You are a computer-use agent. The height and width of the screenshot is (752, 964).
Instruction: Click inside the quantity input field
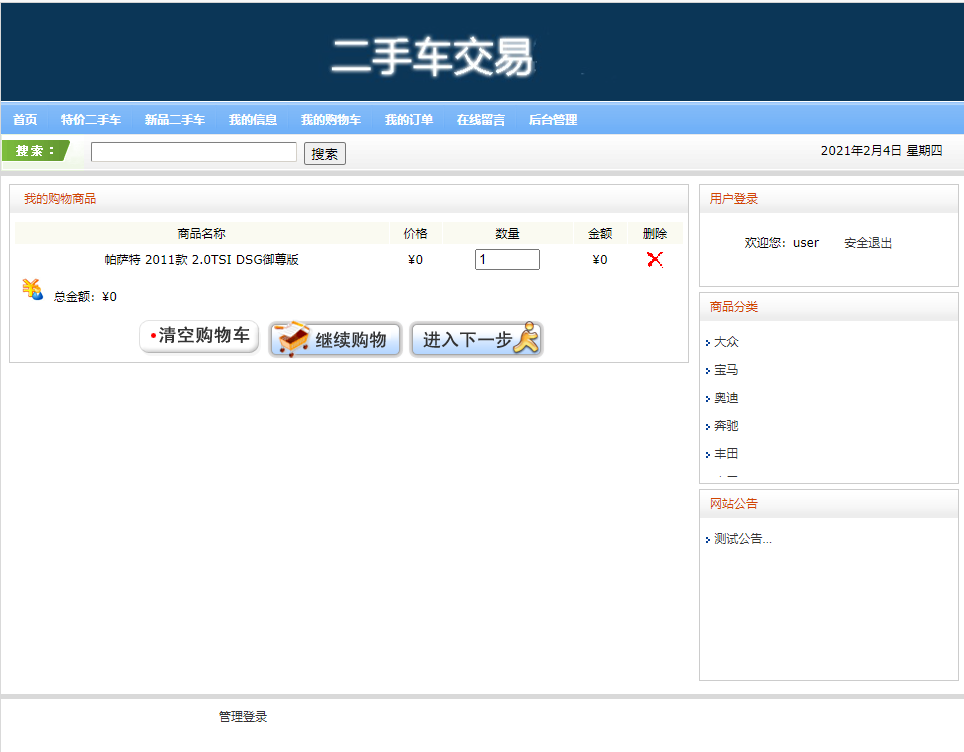point(506,258)
